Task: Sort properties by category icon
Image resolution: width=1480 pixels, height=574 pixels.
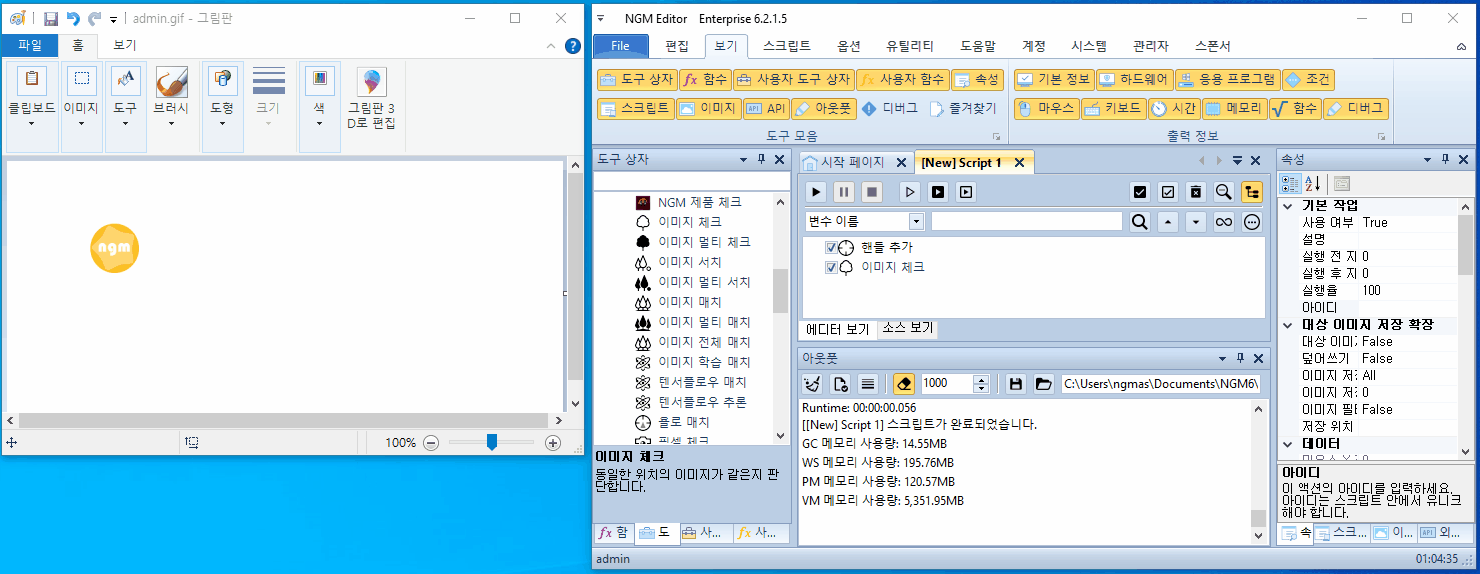Action: 1290,183
